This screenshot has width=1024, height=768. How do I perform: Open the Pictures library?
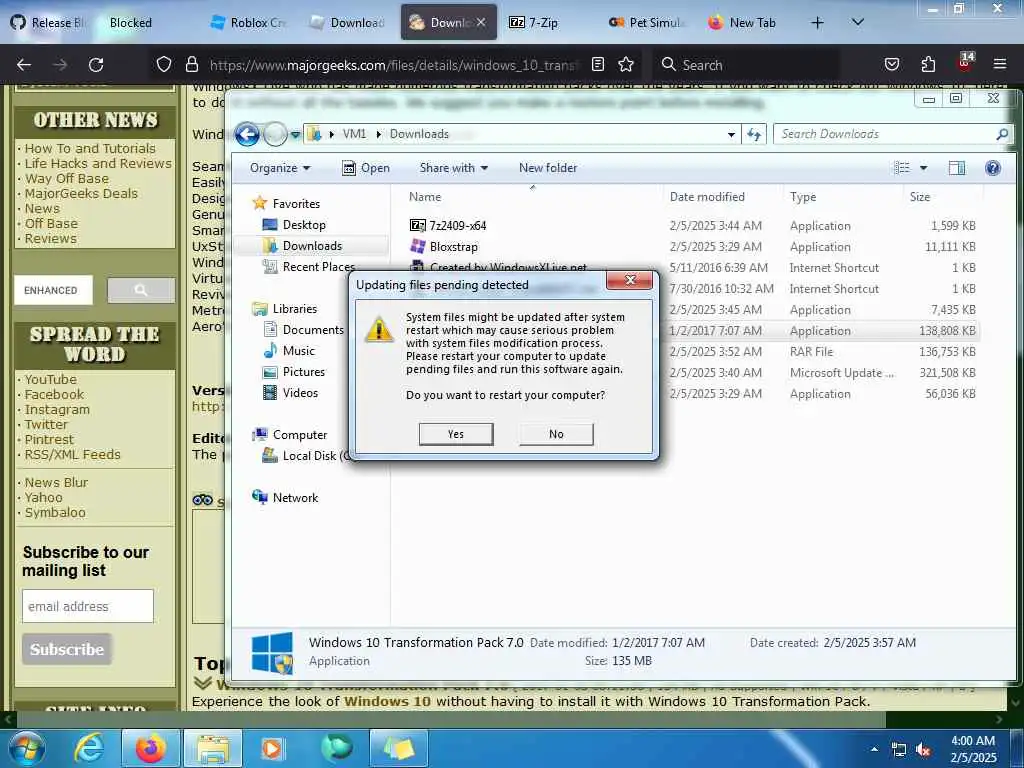[x=293, y=372]
